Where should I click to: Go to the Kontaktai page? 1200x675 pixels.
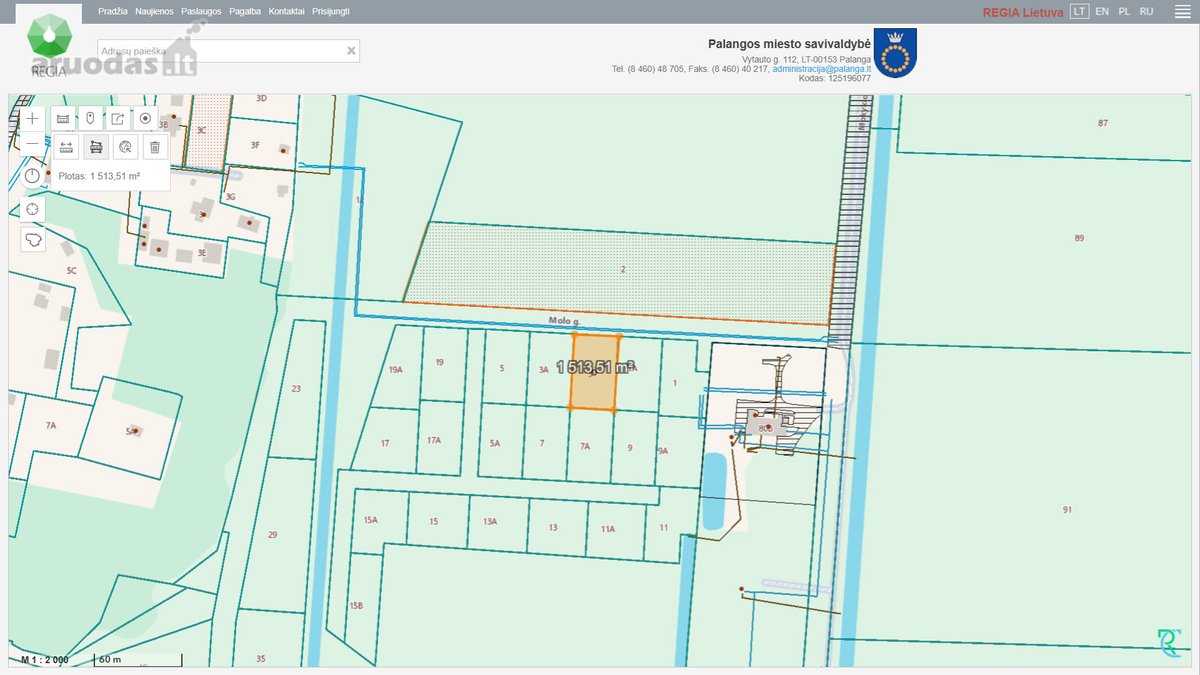pos(286,11)
